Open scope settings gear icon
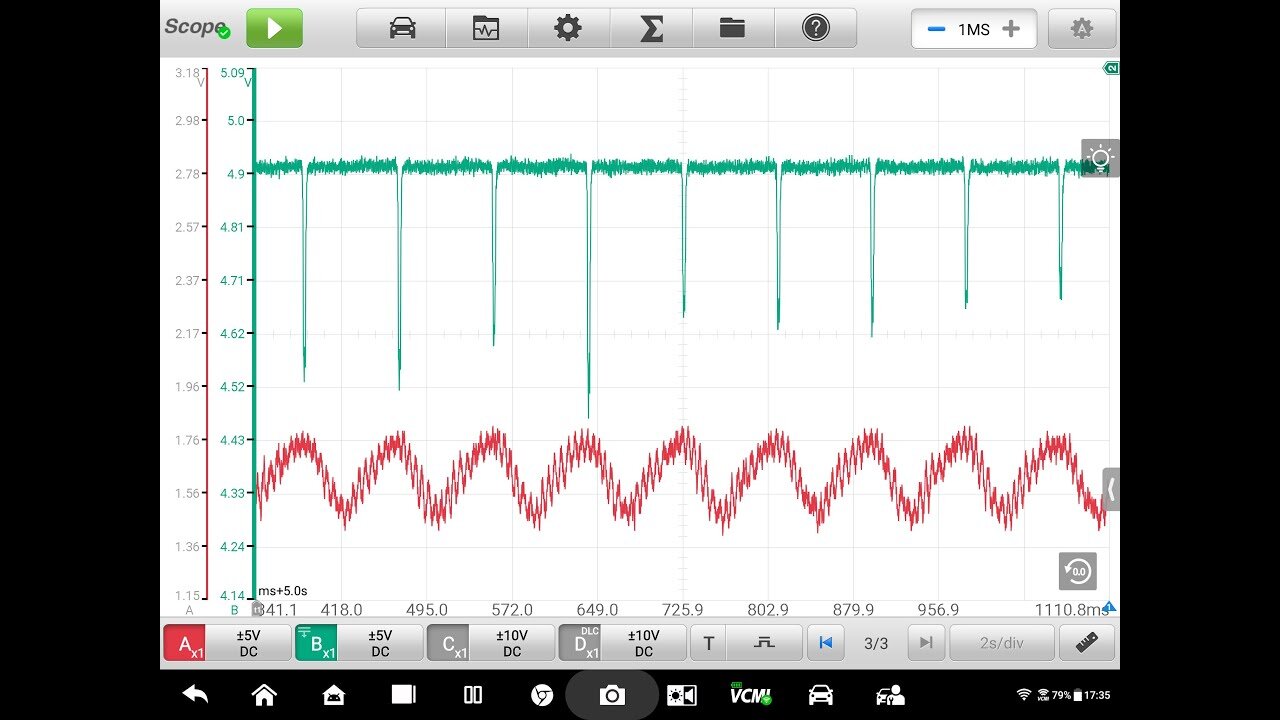 (568, 28)
